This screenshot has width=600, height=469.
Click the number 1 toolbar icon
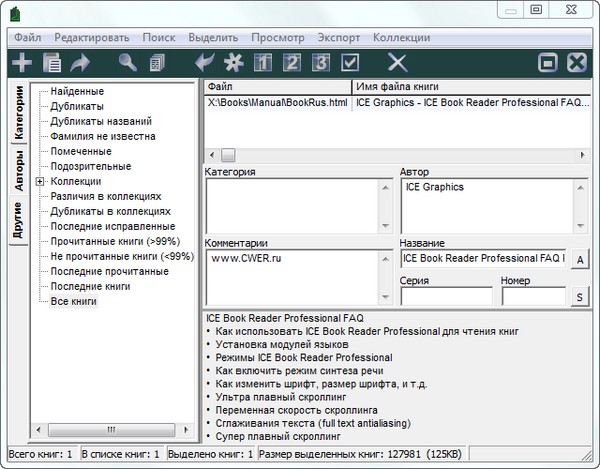click(x=264, y=63)
